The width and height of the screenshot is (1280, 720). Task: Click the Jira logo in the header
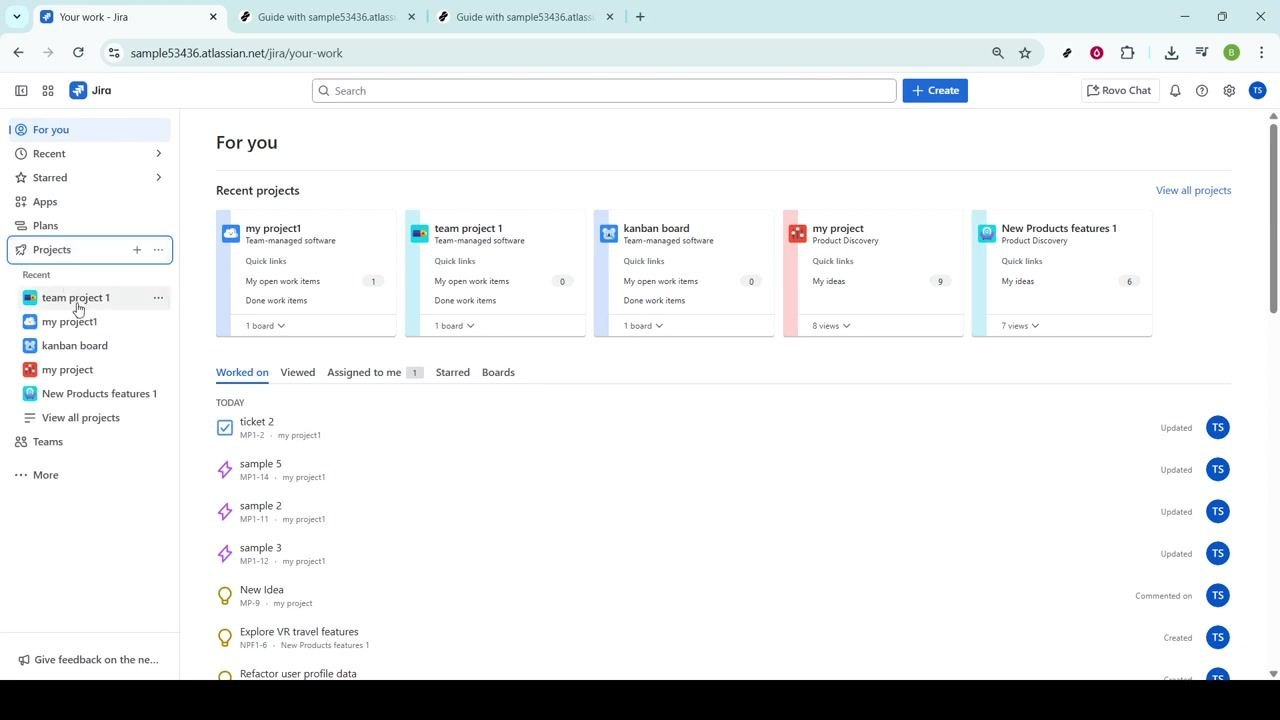[x=91, y=90]
